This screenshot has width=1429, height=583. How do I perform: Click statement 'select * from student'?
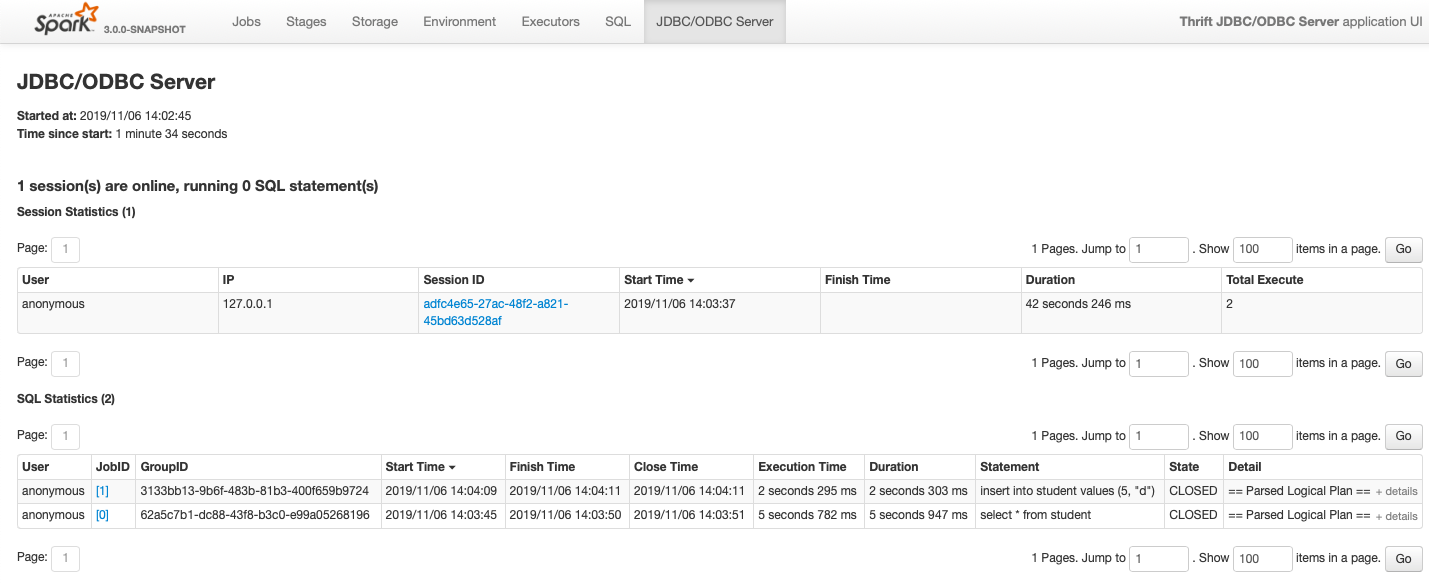(1035, 515)
